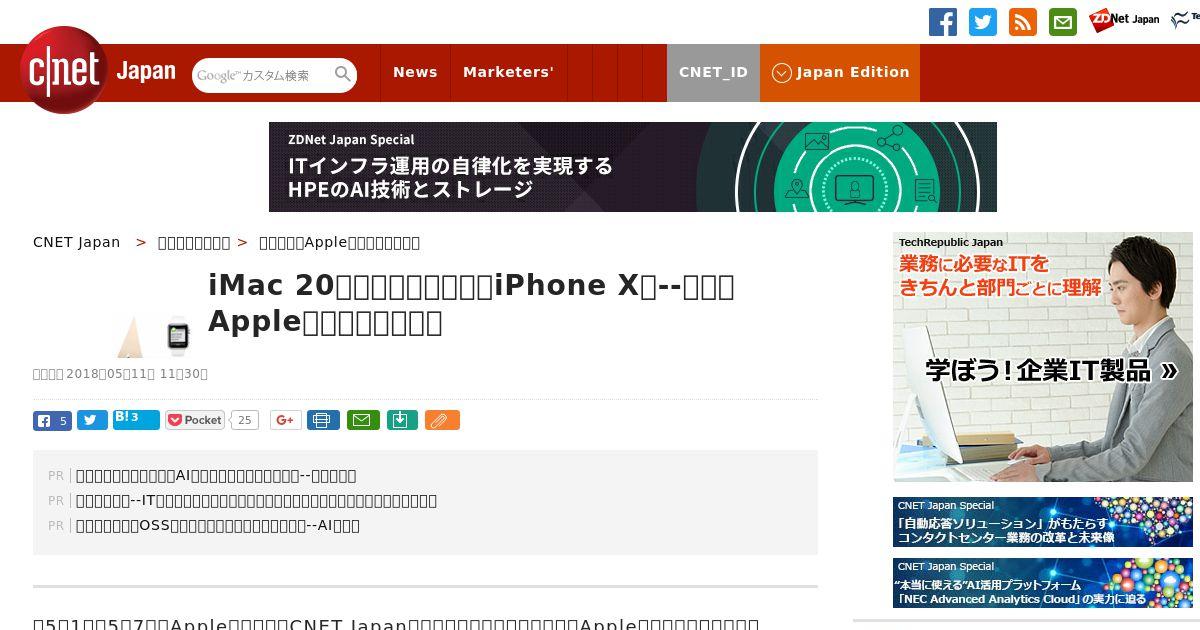The image size is (1200, 630).
Task: Save the article to Pocket
Action: click(195, 420)
